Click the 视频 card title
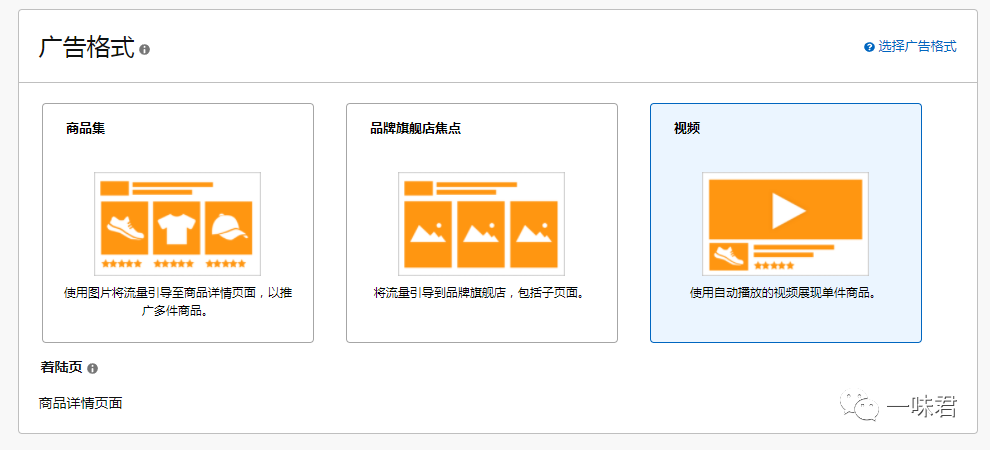The height and width of the screenshot is (450, 990). tap(687, 129)
